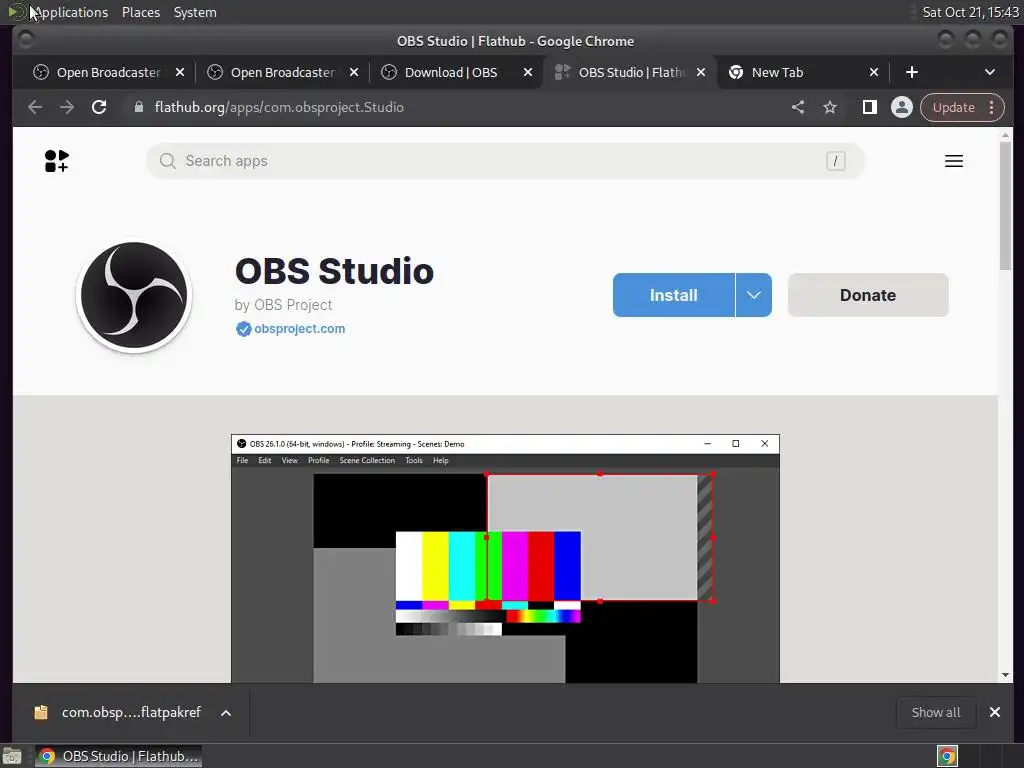Open the Places menu
Viewport: 1024px width, 768px height.
click(x=141, y=12)
